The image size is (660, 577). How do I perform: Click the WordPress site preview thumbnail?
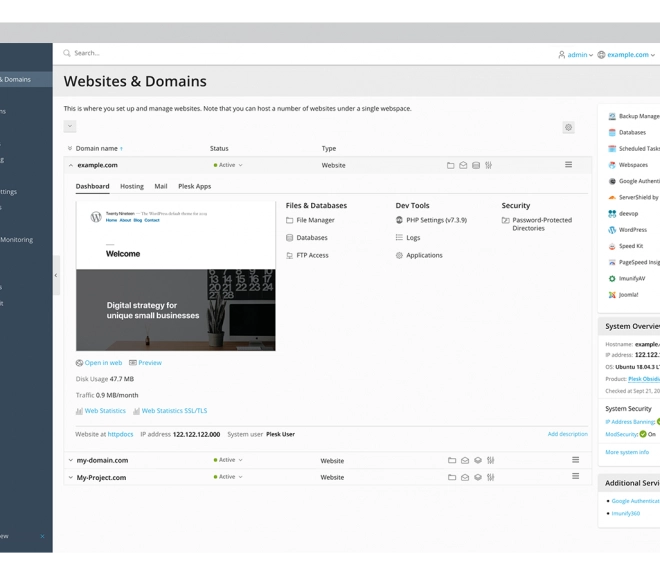(x=176, y=276)
